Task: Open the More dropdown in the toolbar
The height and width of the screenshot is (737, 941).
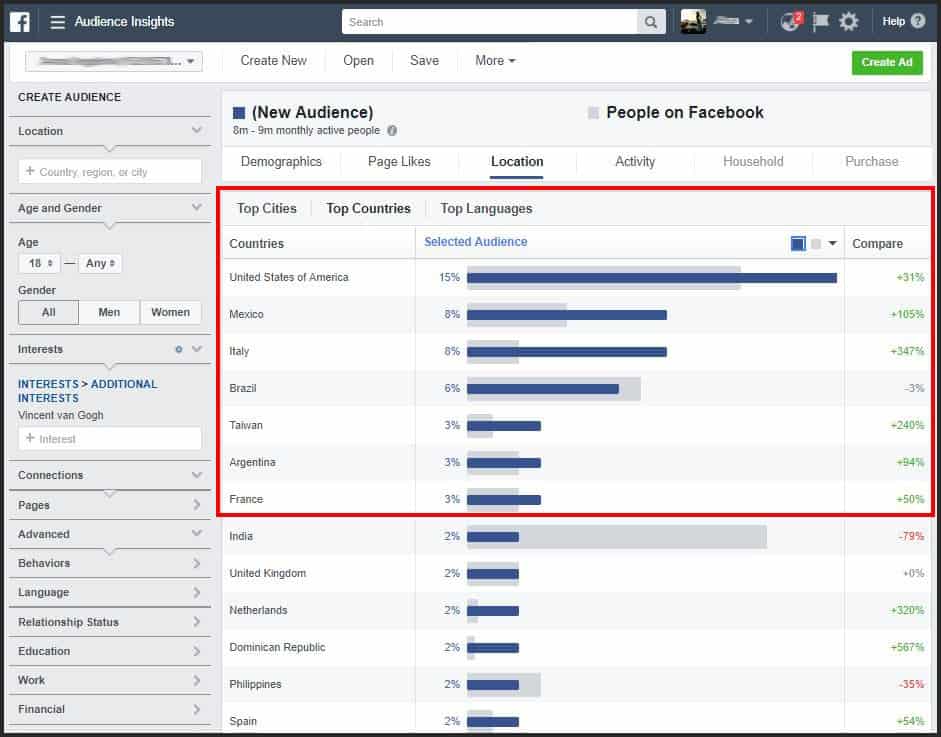Action: (x=493, y=60)
